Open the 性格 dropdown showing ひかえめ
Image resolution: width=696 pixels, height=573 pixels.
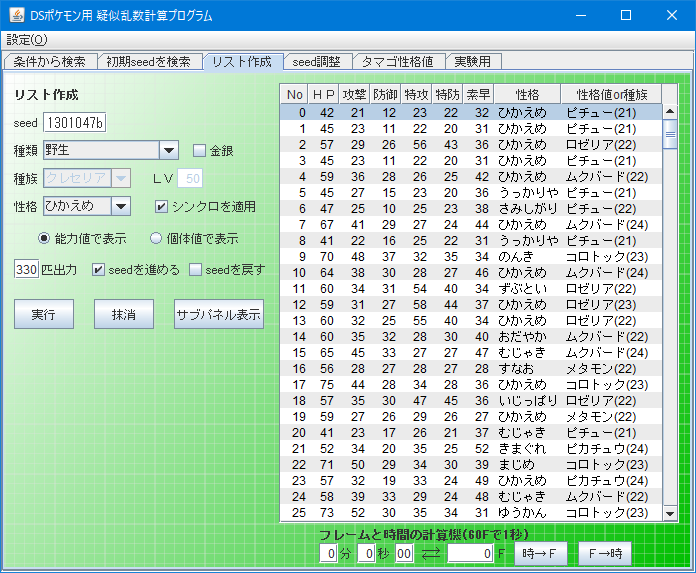(x=87, y=206)
